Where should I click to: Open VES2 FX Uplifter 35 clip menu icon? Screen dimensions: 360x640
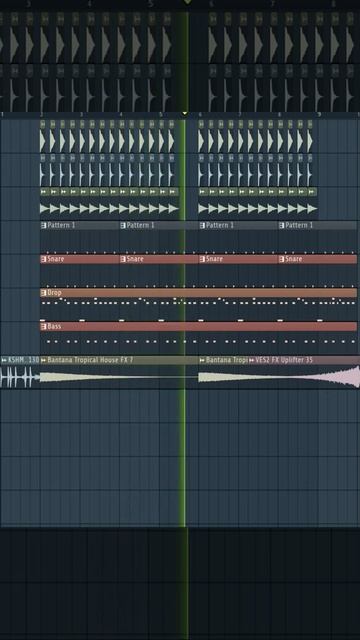(251, 360)
